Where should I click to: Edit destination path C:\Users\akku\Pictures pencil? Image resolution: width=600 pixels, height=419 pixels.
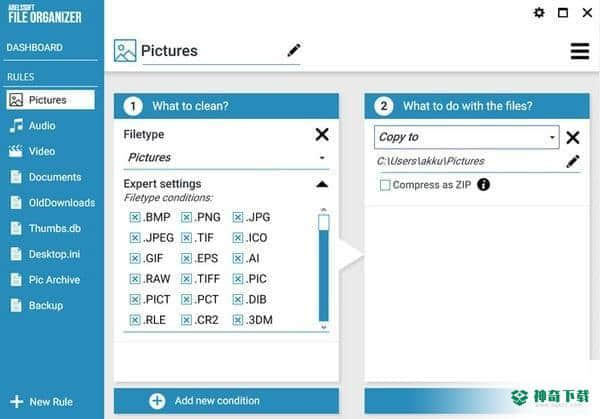point(572,161)
